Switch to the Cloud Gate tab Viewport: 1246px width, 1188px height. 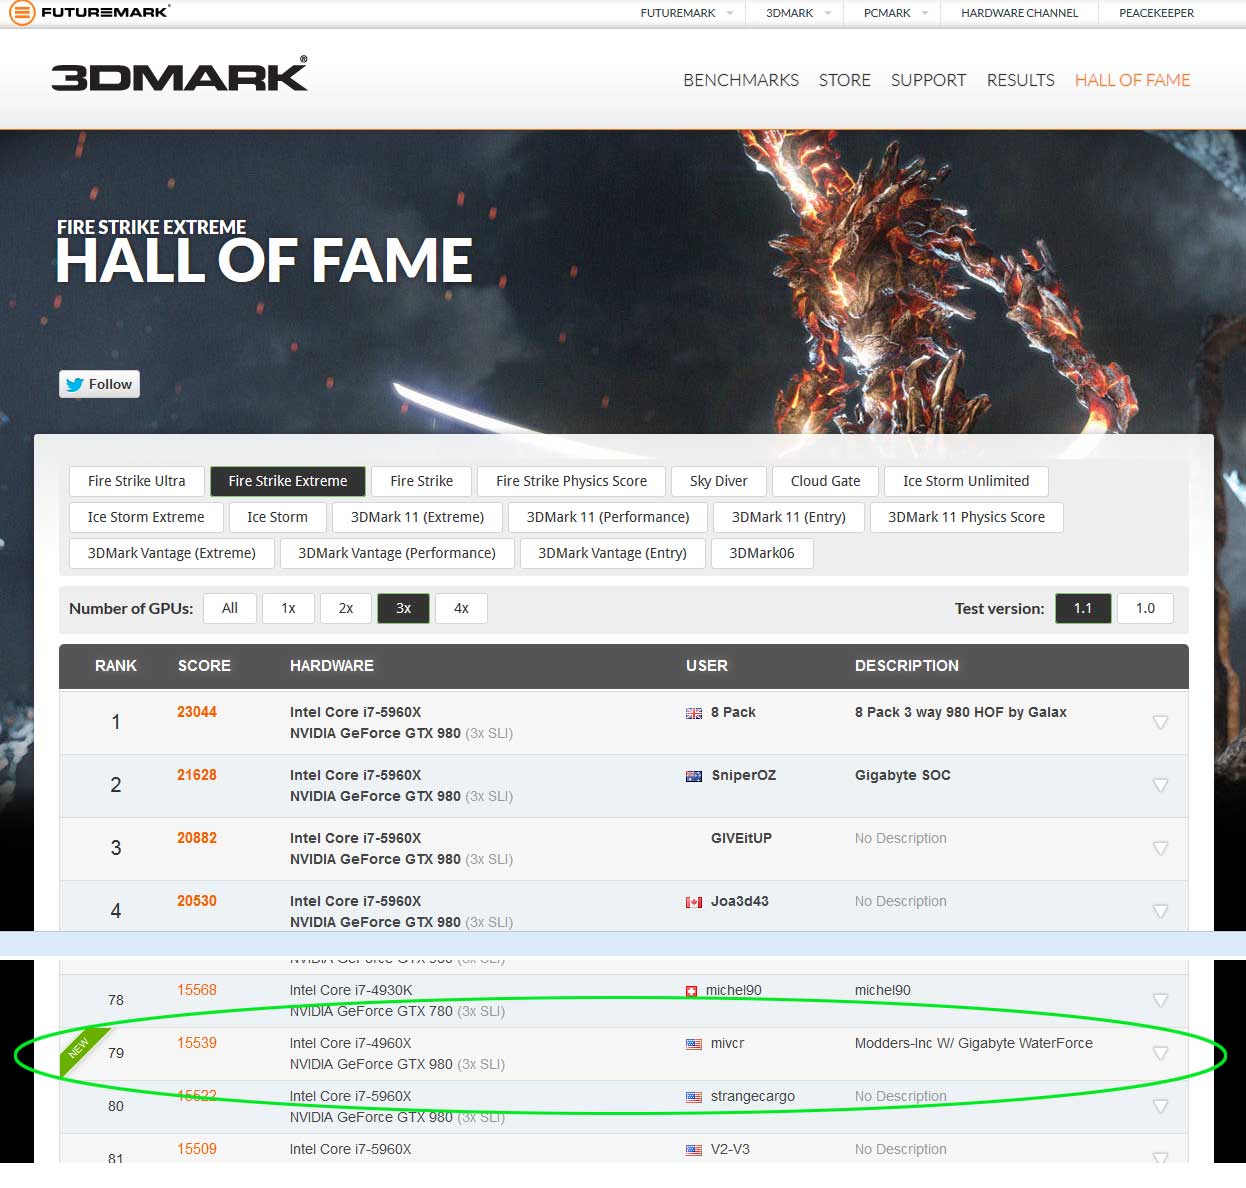pos(826,481)
